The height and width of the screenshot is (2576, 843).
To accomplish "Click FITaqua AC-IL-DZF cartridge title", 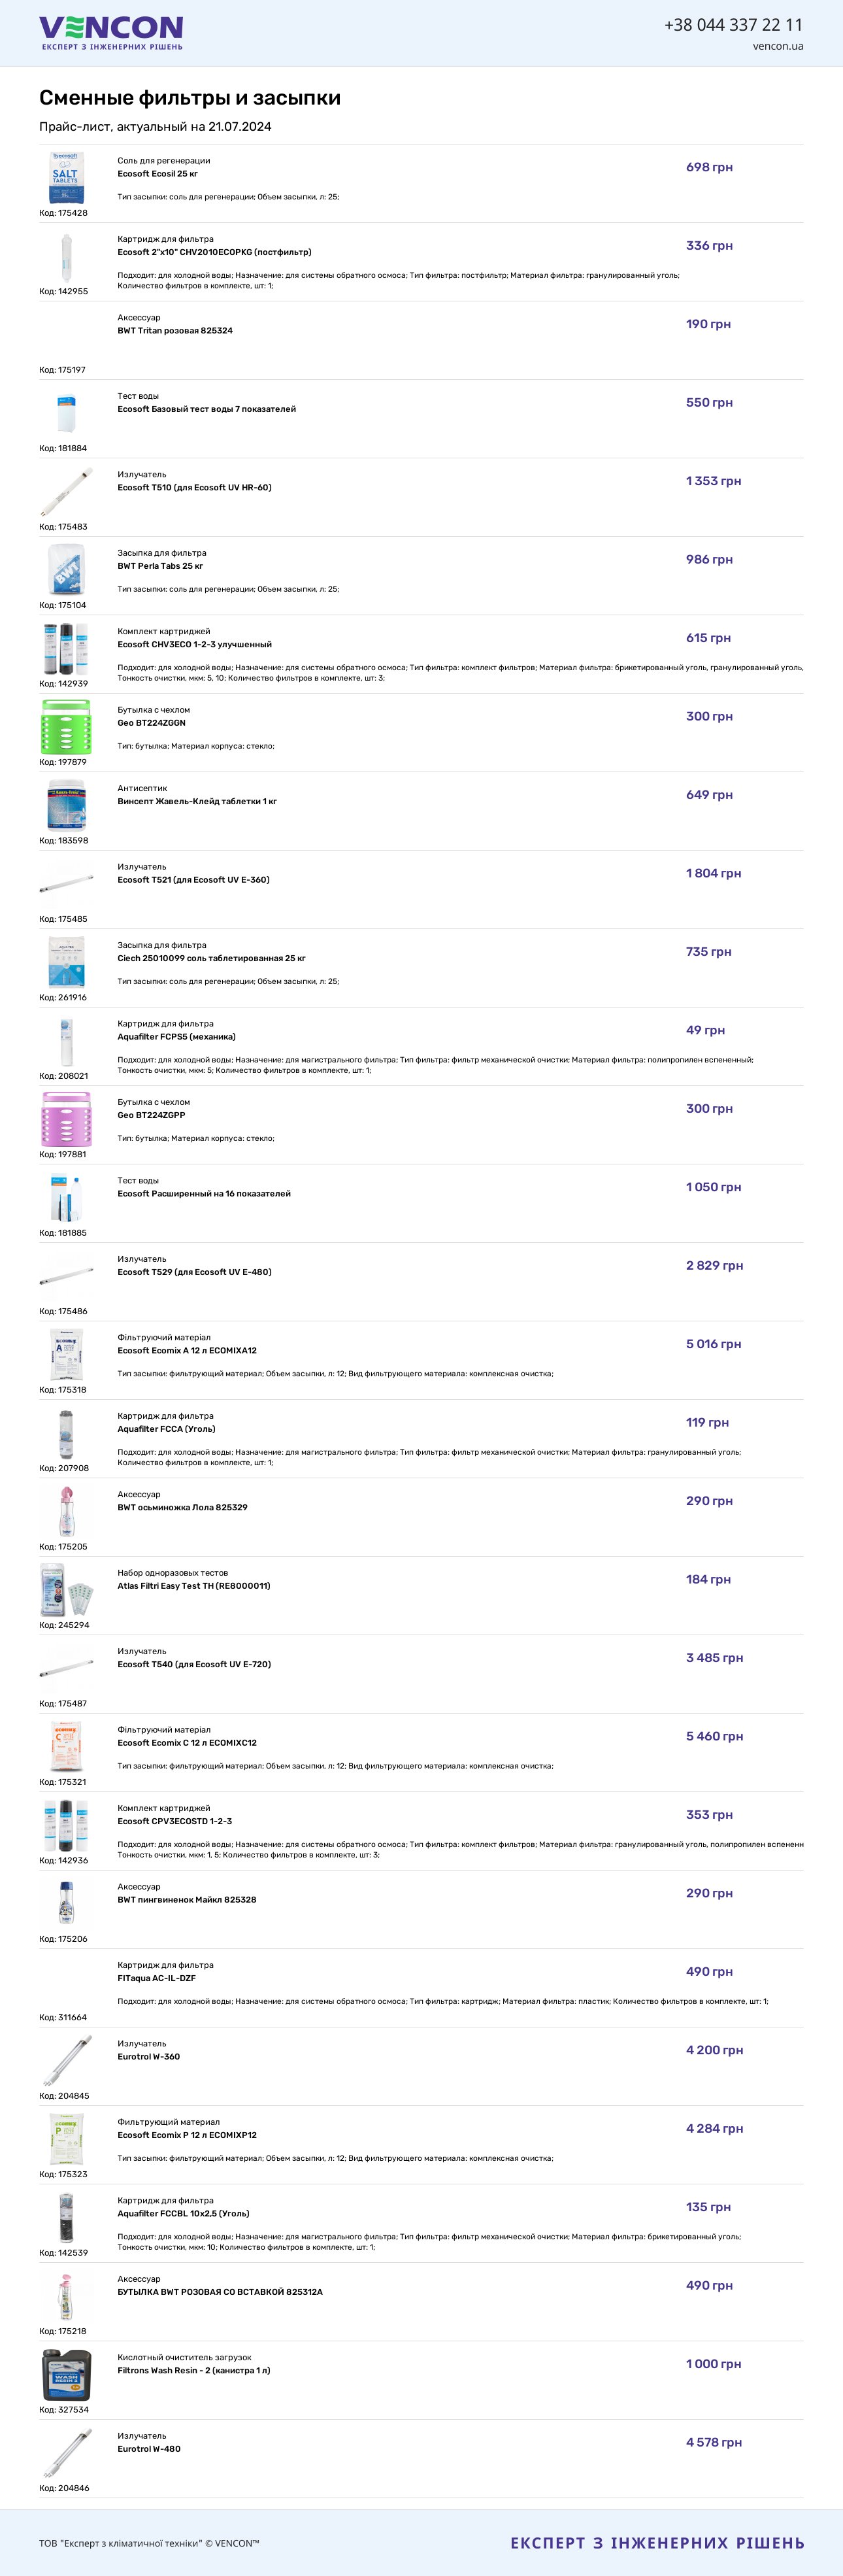I will 156,1978.
